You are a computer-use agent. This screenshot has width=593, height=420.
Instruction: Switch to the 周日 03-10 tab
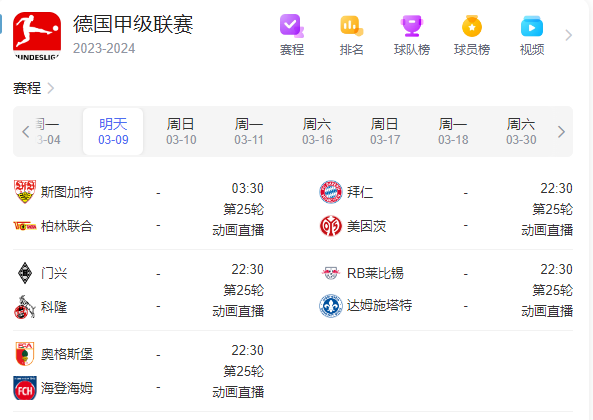pos(181,132)
